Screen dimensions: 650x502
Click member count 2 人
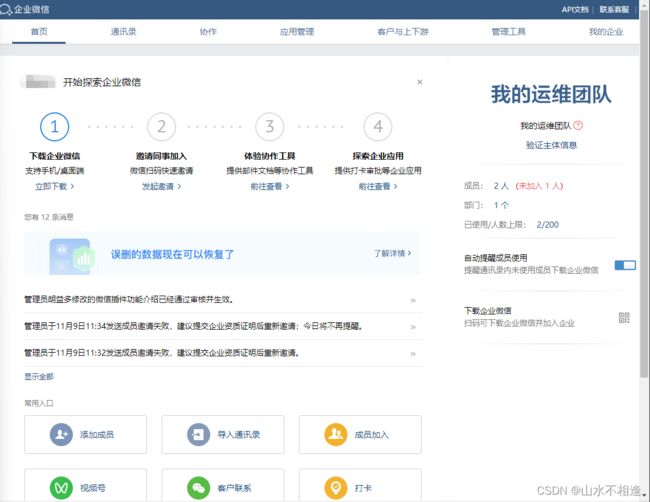pos(501,186)
